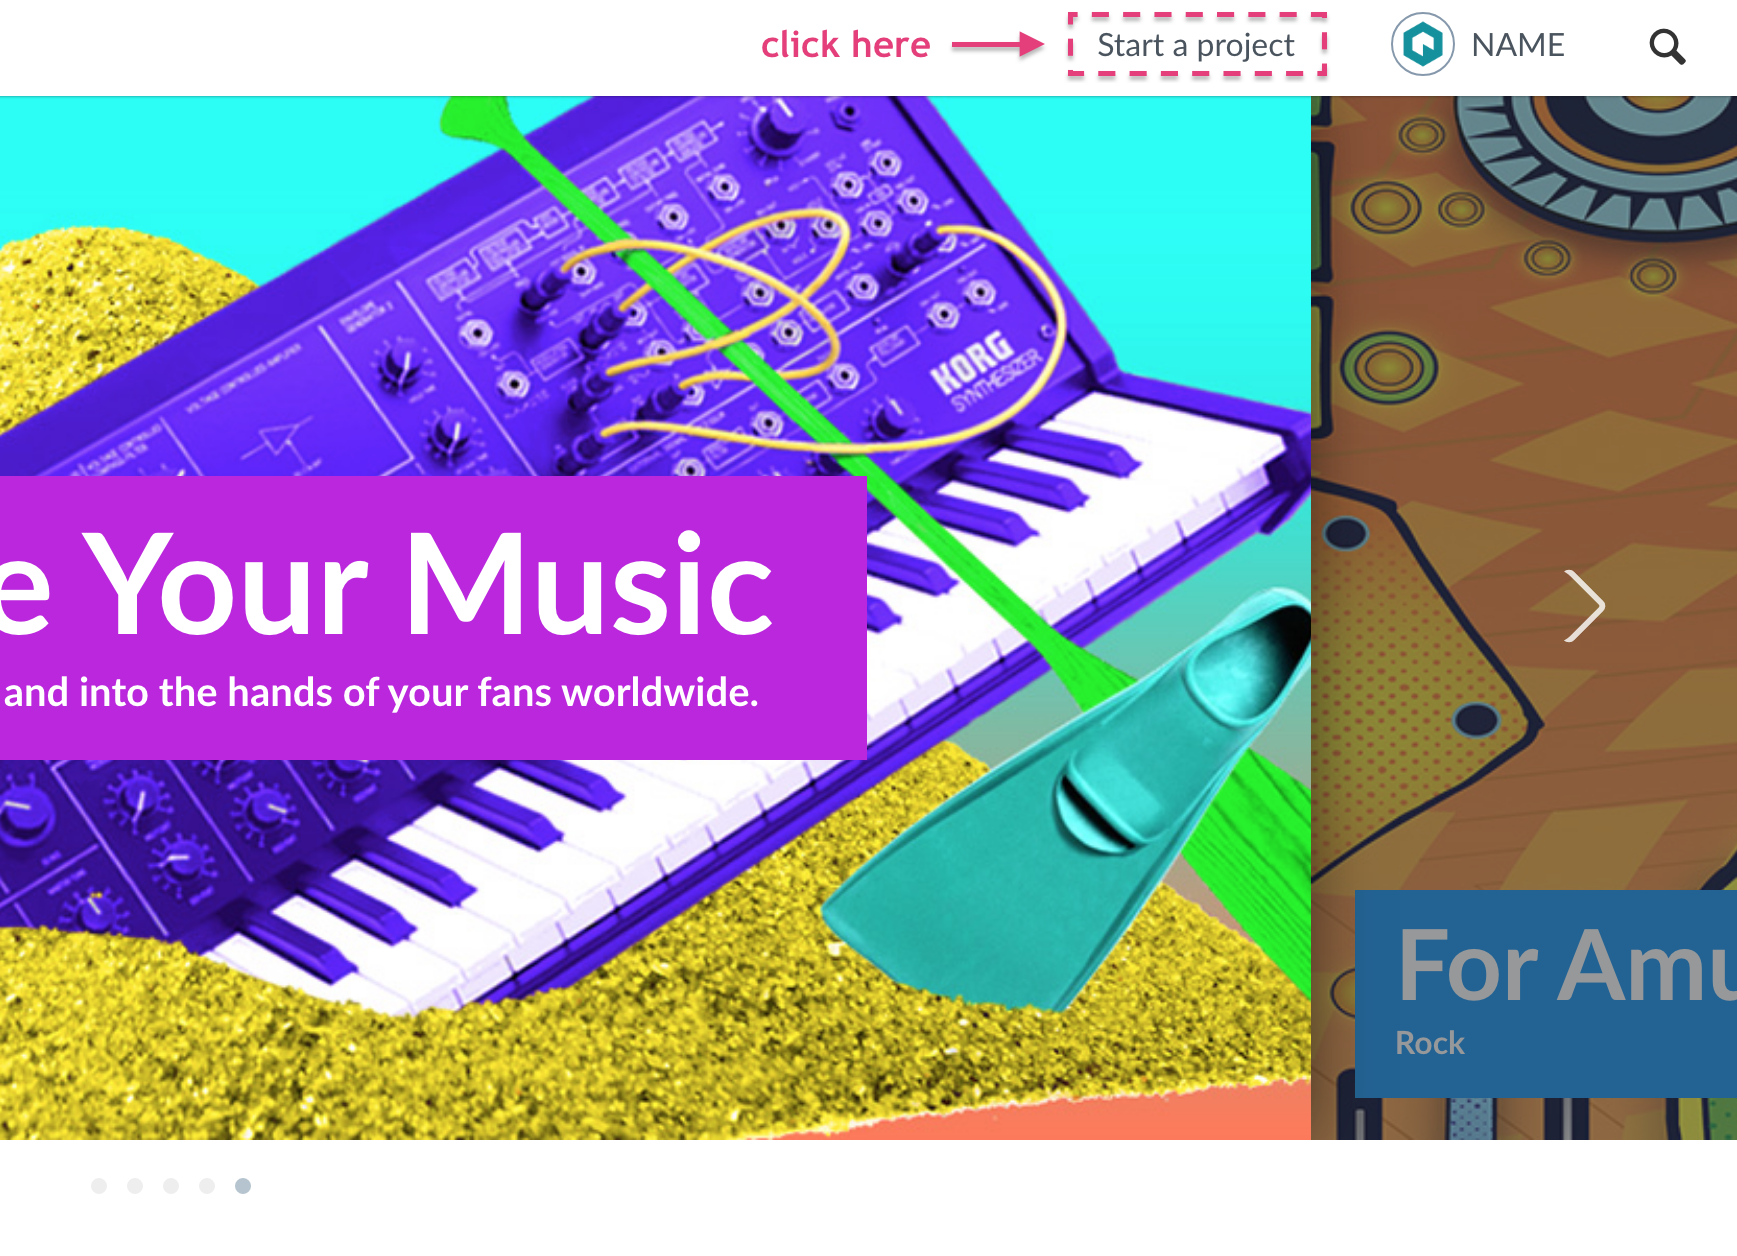
Task: Select the second carousel pagination dot
Action: coord(135,1186)
